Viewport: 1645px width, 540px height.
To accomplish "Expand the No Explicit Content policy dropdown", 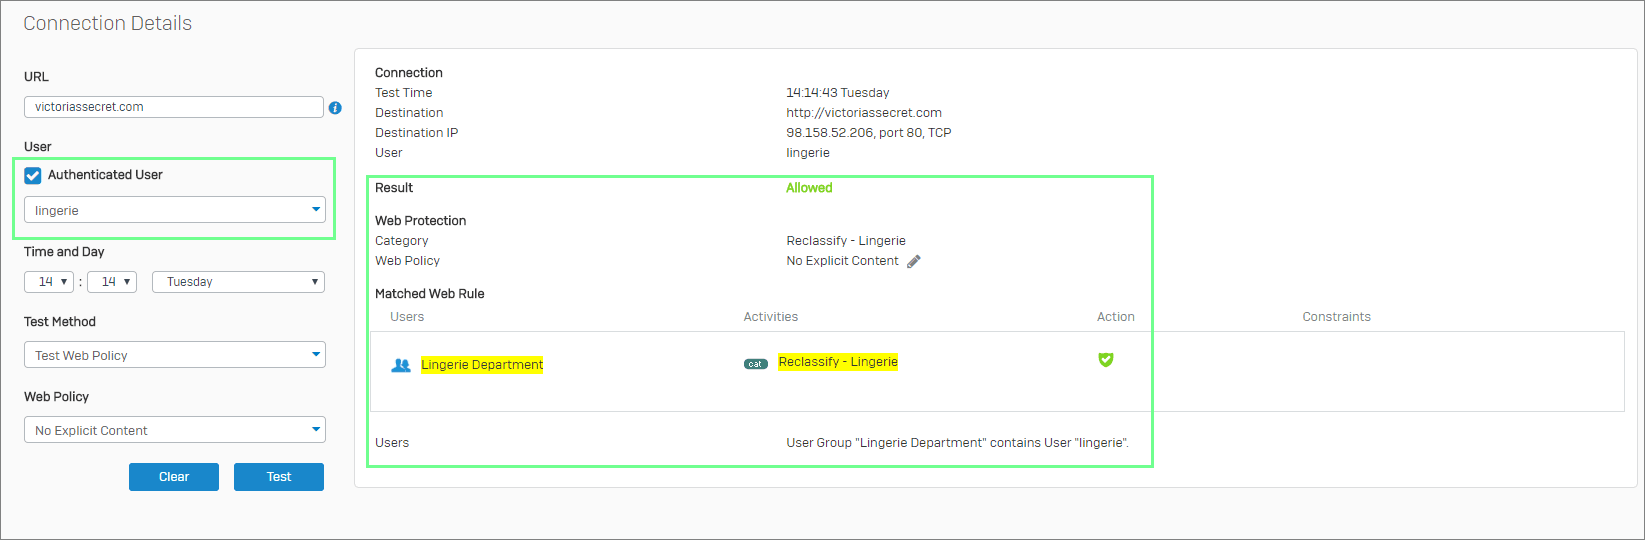I will pos(175,430).
